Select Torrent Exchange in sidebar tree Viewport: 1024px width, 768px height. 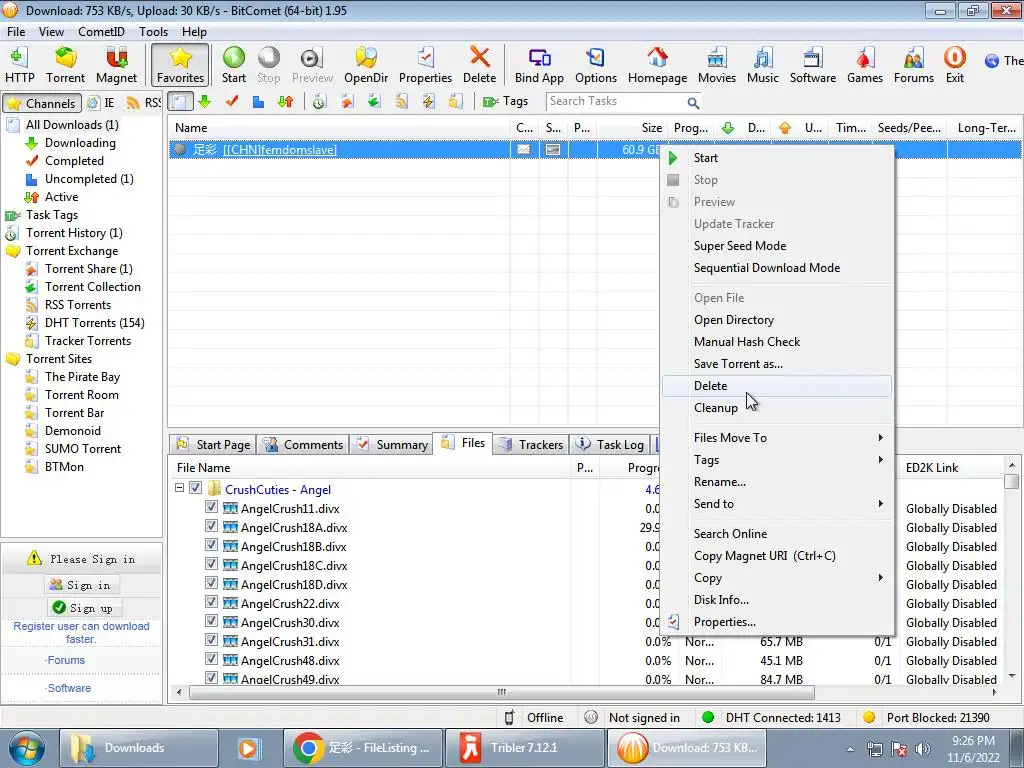(72, 251)
